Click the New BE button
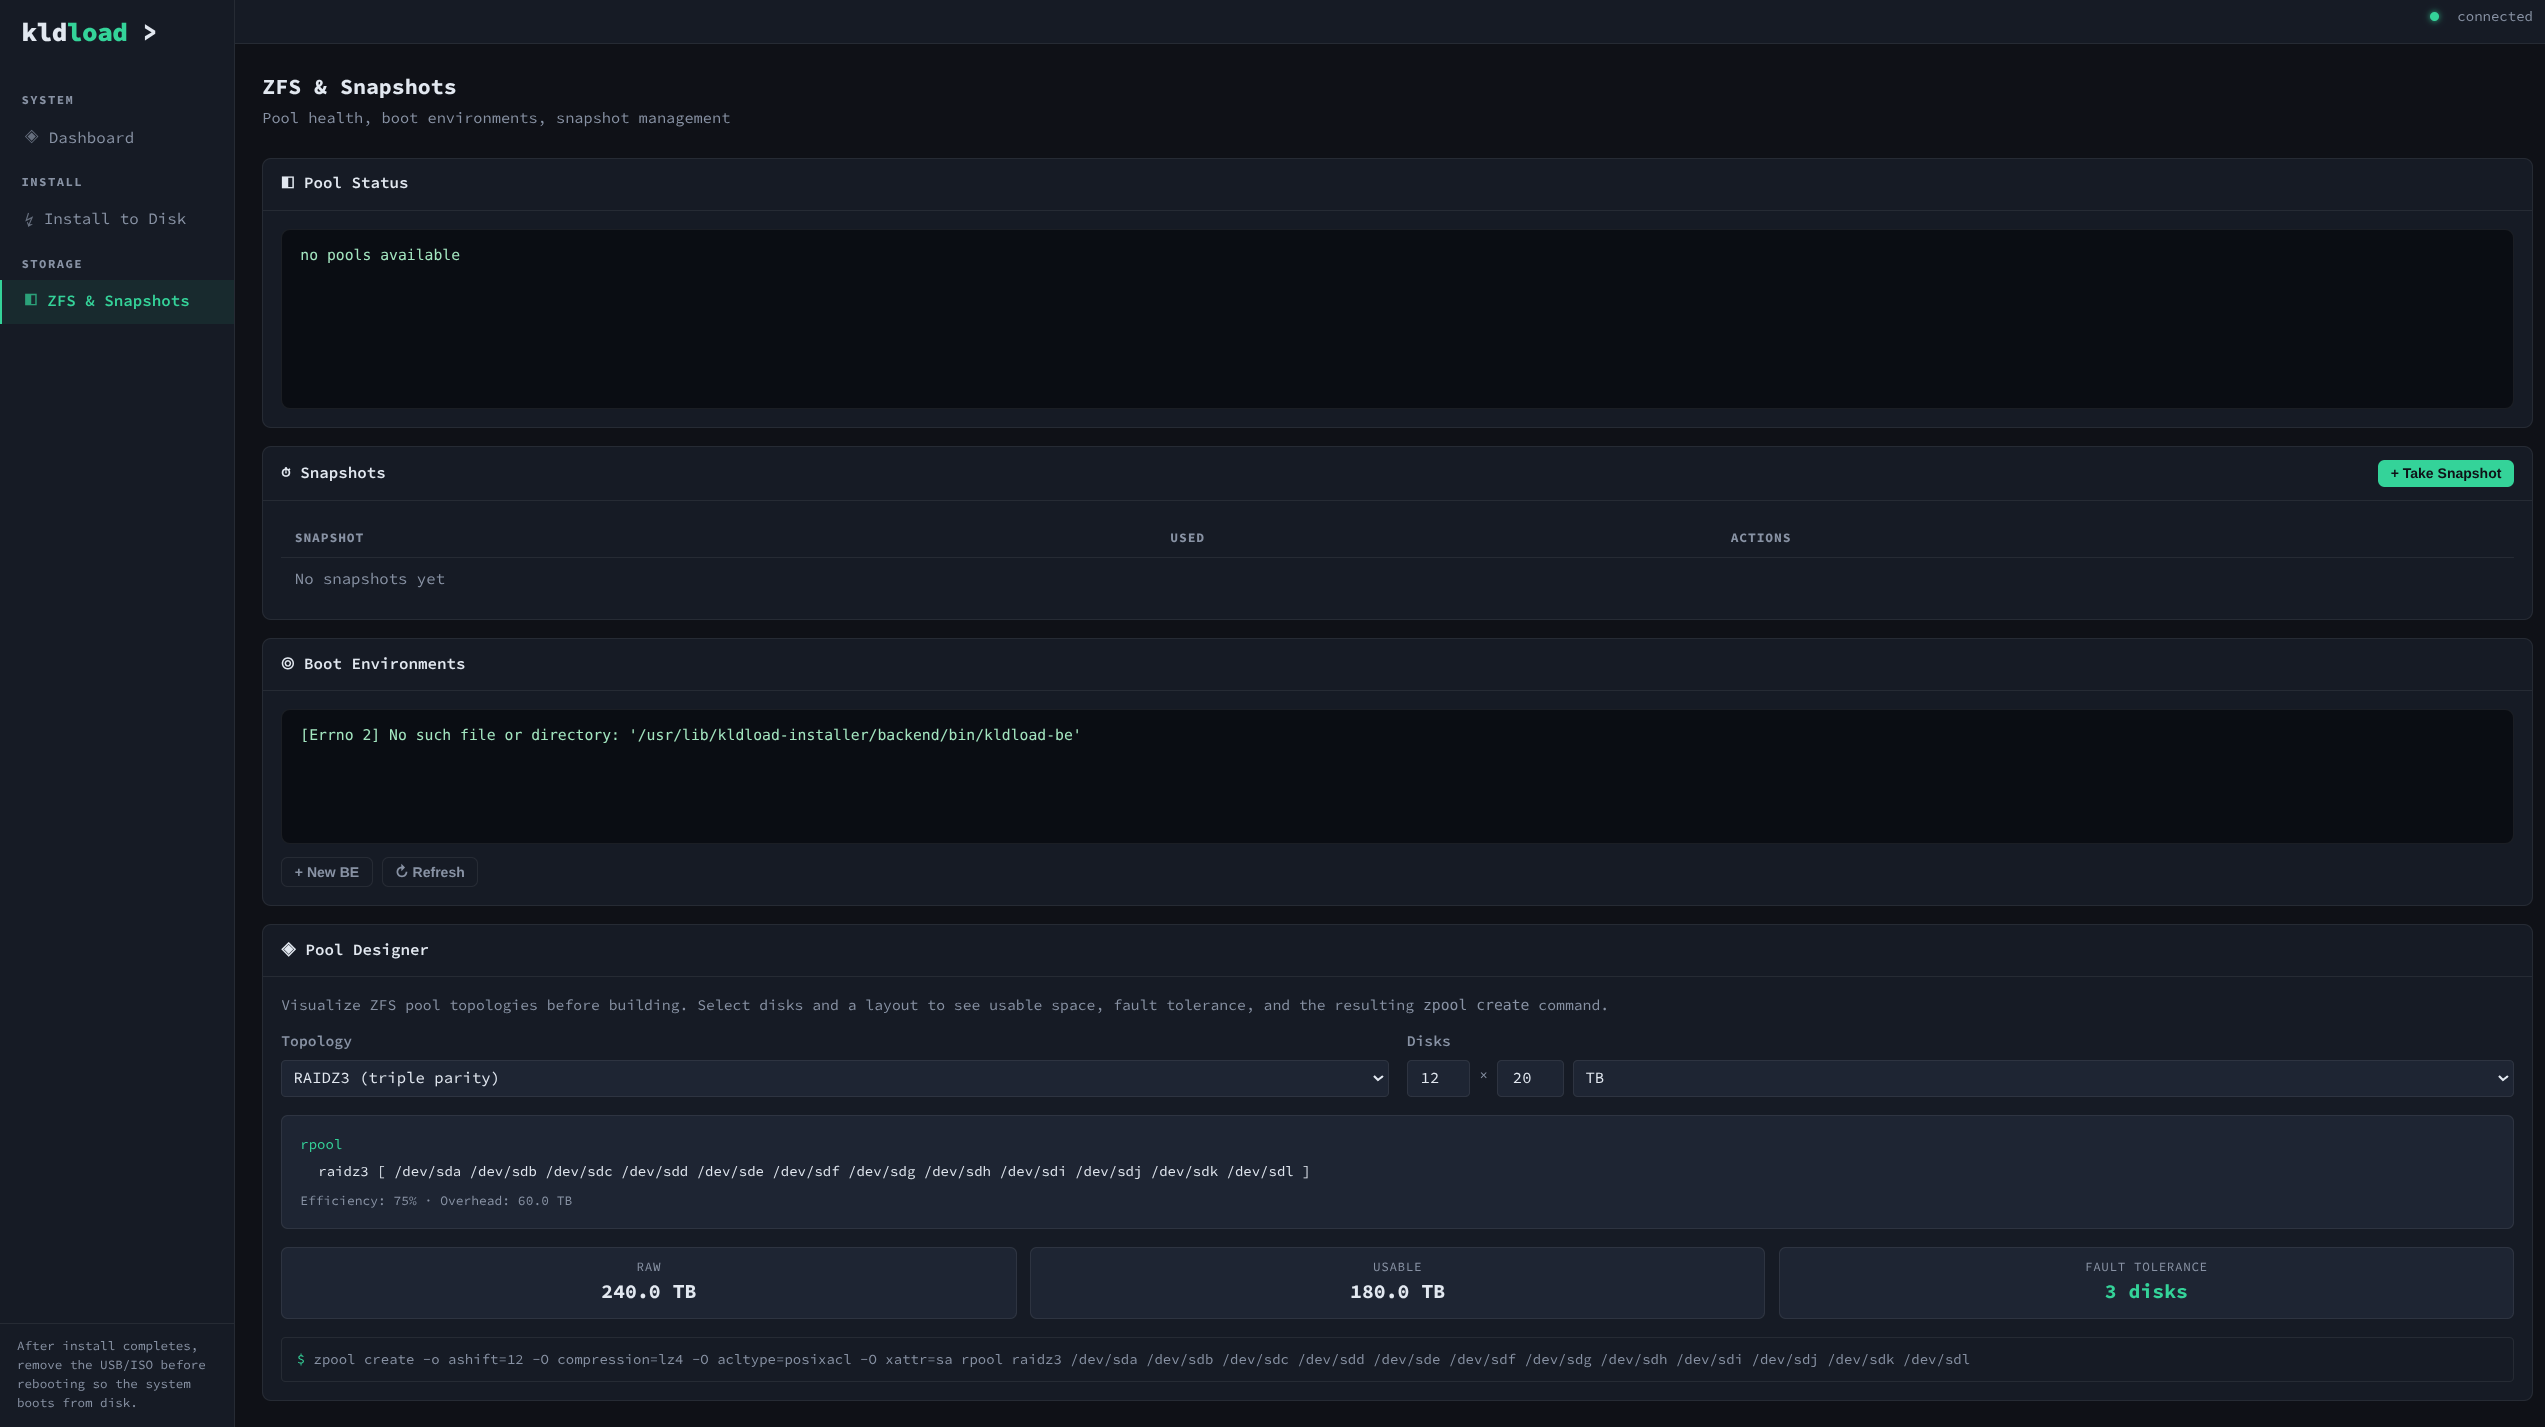The height and width of the screenshot is (1427, 2545). tap(326, 872)
